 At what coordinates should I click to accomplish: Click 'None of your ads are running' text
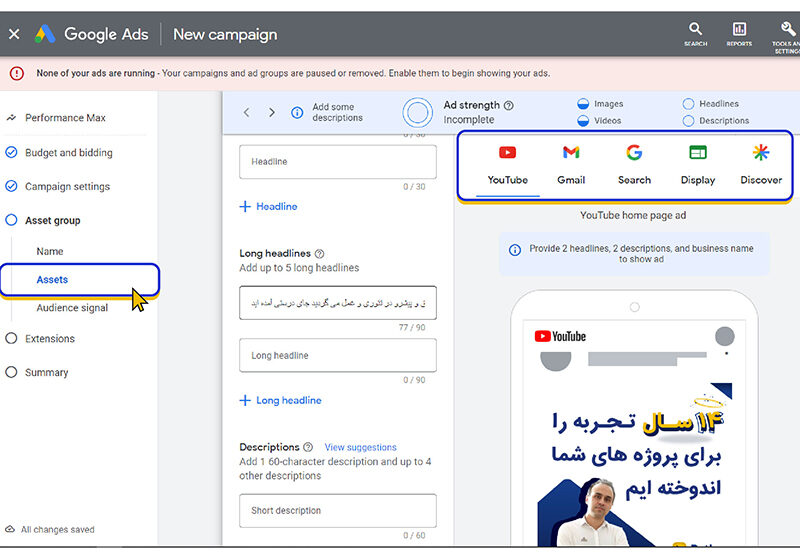[x=95, y=73]
